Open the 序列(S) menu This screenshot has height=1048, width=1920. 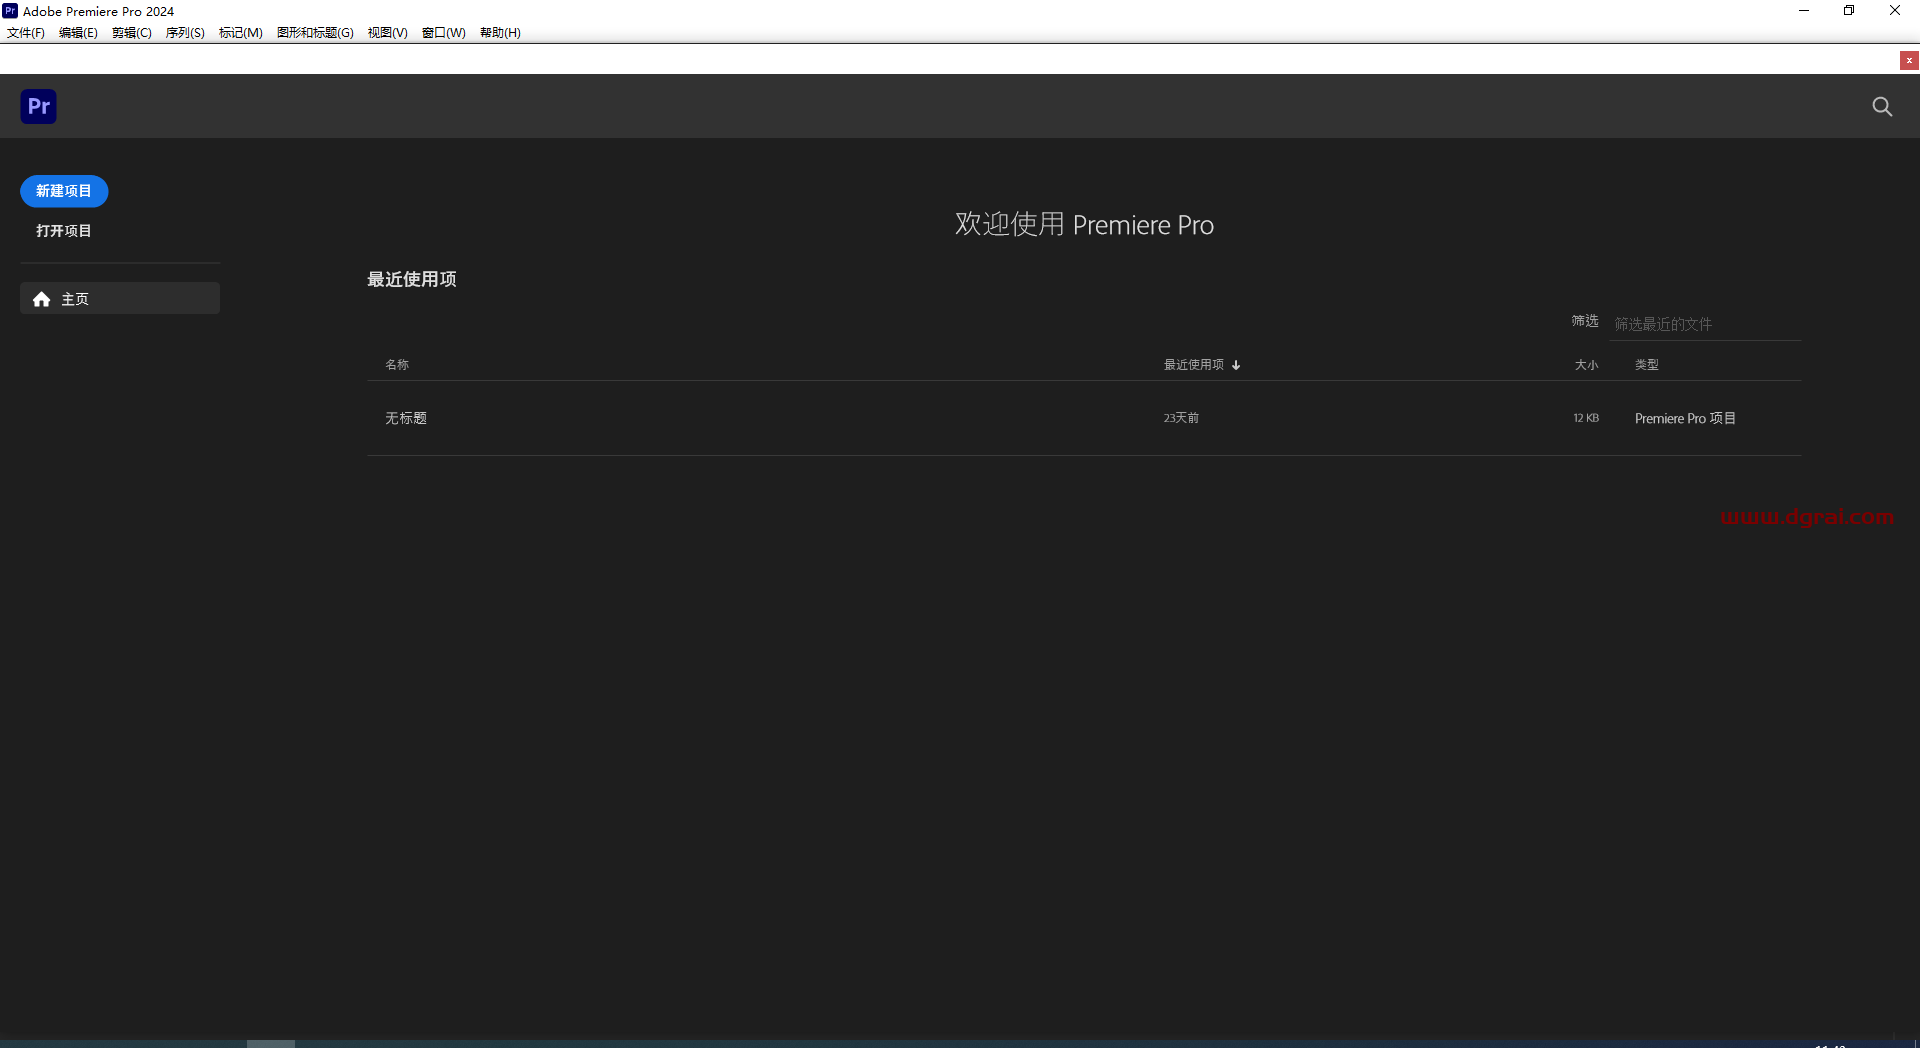(x=185, y=33)
